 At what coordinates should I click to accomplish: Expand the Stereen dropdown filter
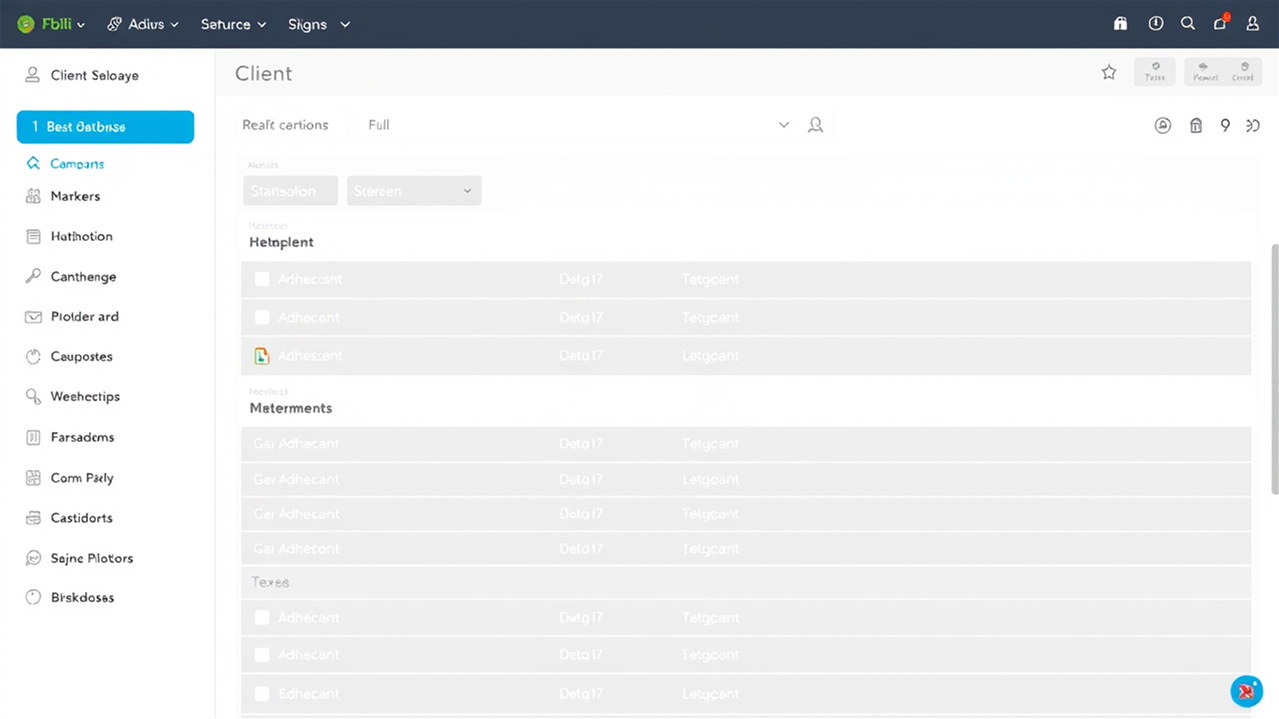(x=414, y=191)
